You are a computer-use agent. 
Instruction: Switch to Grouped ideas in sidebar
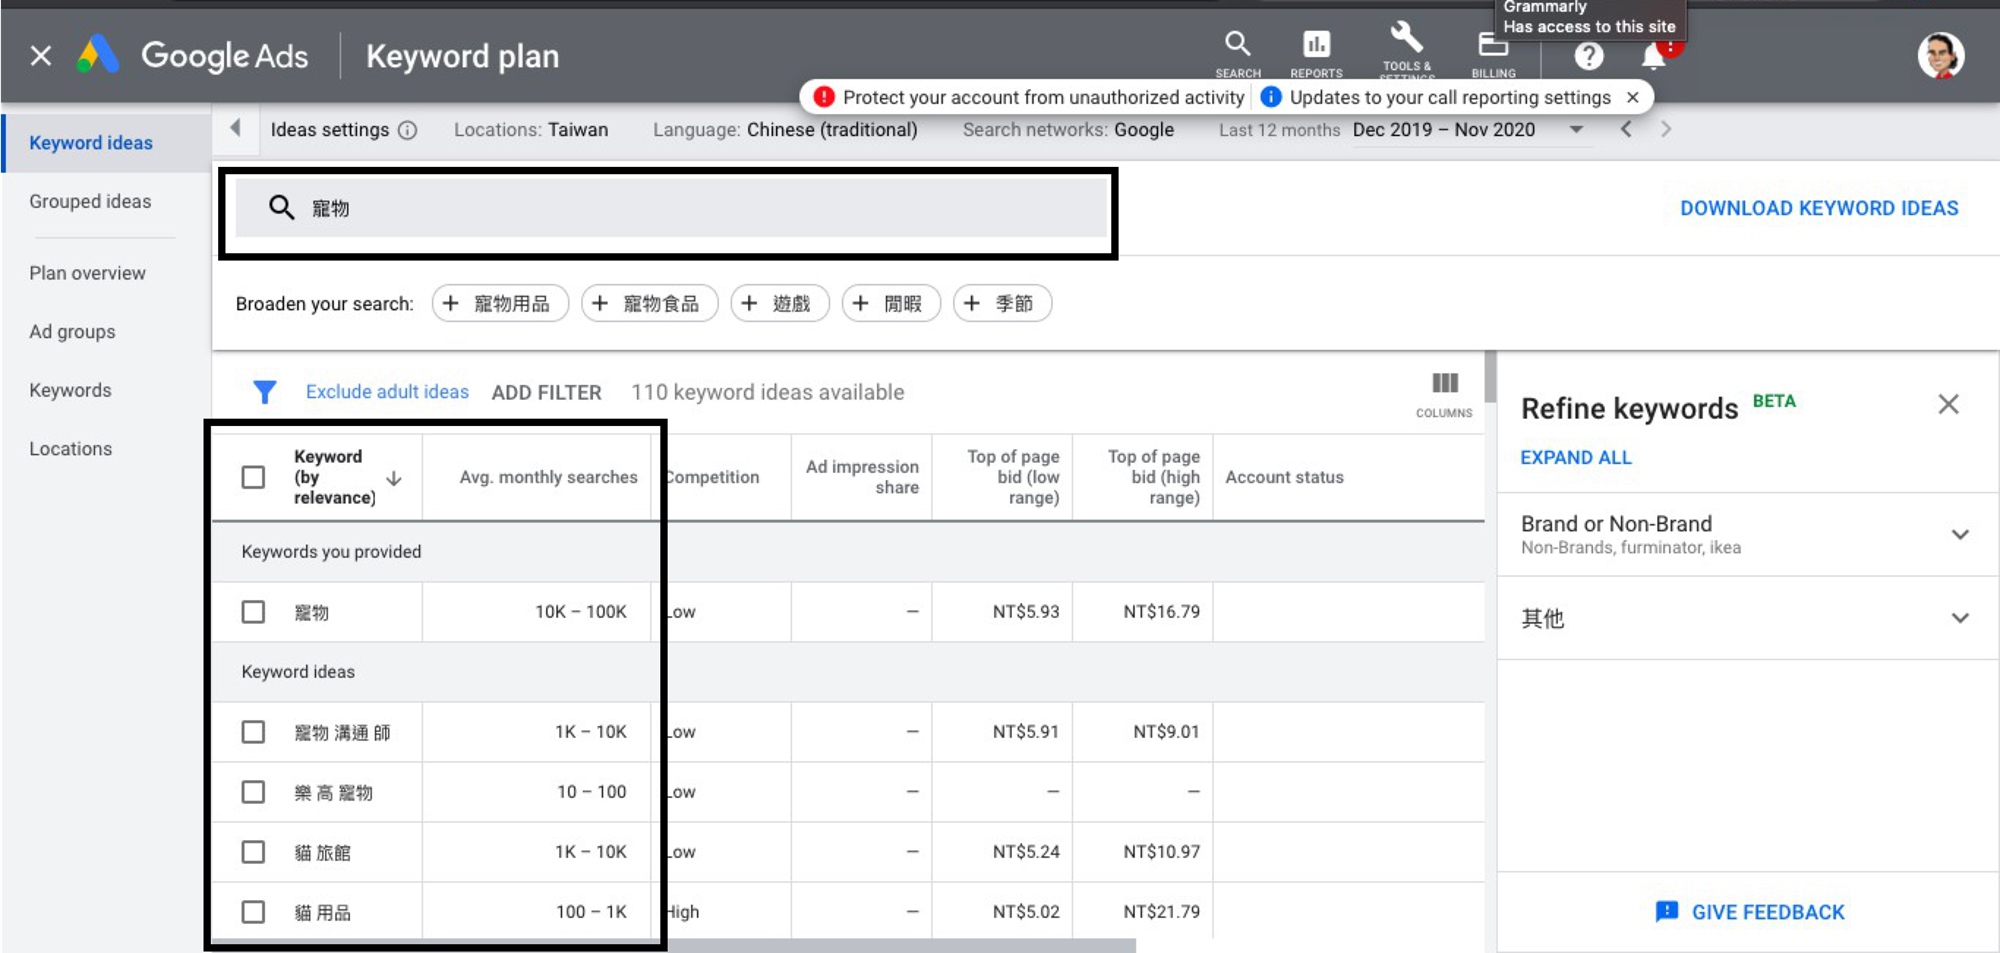[x=90, y=202]
